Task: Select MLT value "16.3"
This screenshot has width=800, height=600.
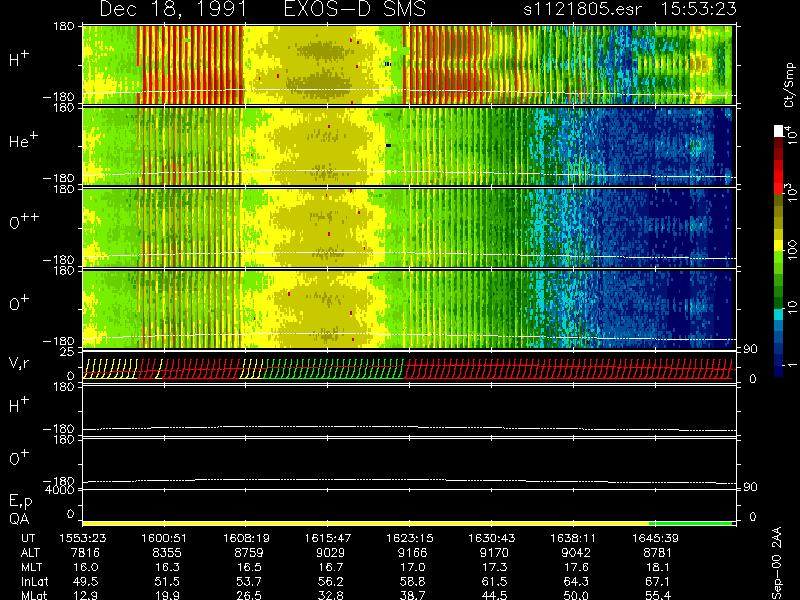Action: pos(167,567)
